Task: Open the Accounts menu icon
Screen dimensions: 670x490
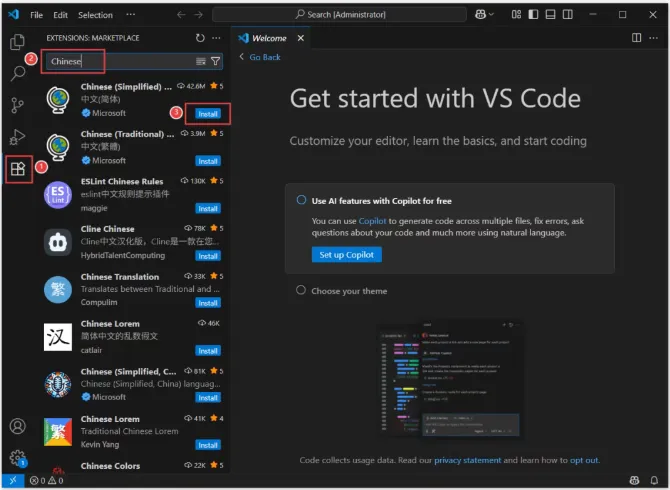Action: 18,426
